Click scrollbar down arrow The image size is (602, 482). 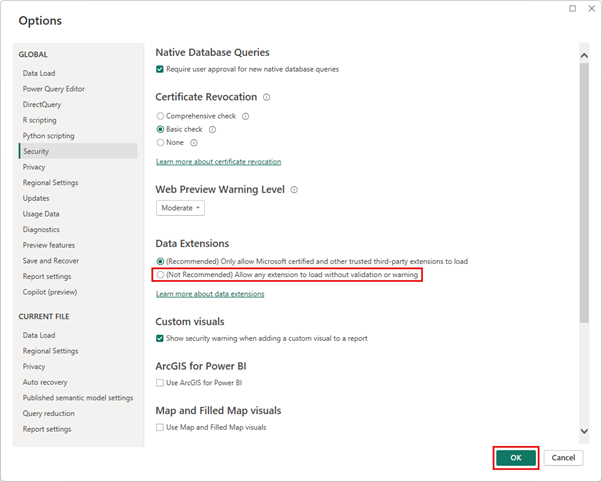coord(584,431)
